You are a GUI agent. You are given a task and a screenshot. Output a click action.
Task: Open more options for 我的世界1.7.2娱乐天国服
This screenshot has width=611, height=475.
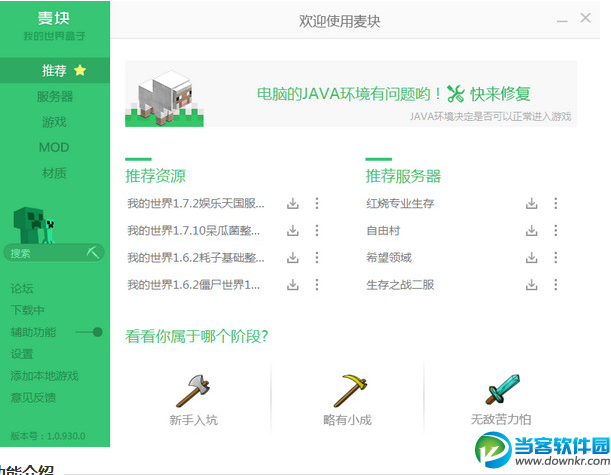coord(317,203)
